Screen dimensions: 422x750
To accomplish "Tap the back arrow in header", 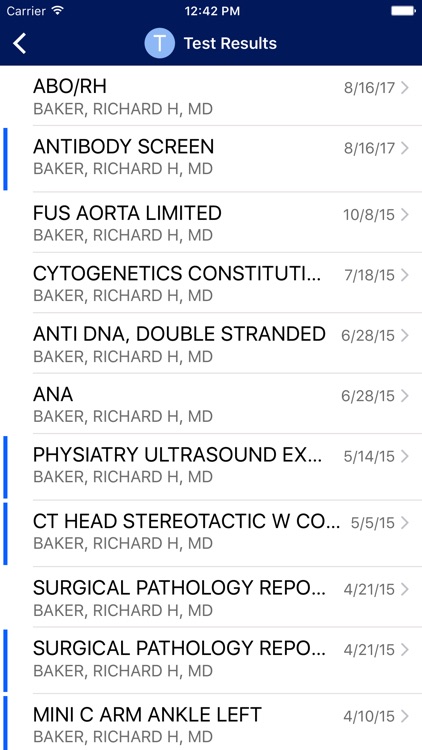I will click(x=19, y=44).
